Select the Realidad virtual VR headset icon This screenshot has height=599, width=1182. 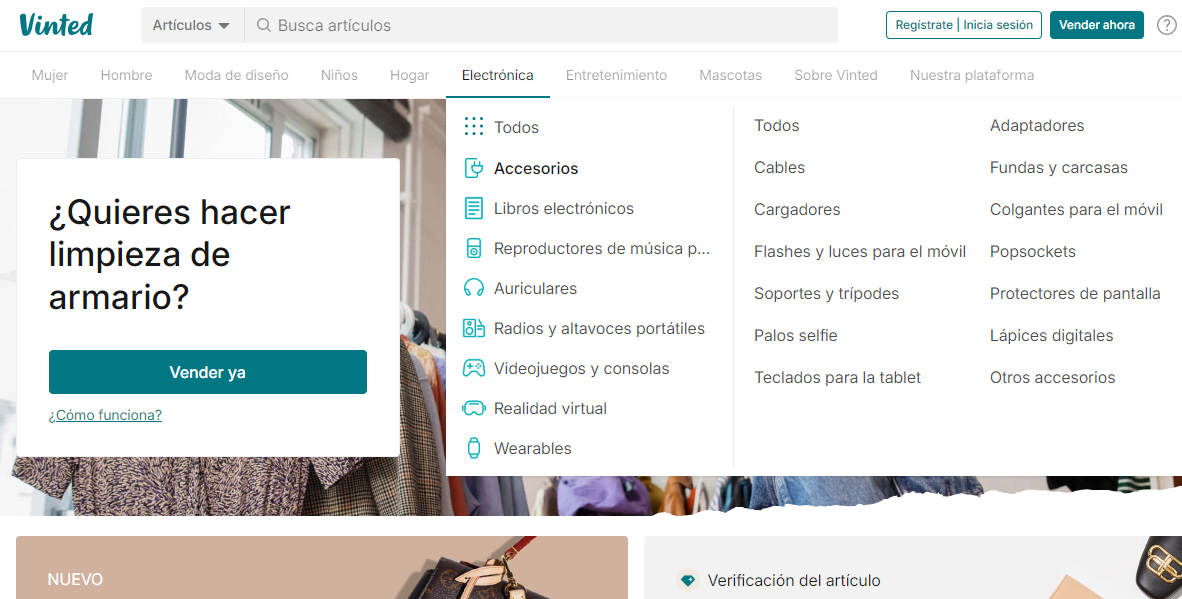[473, 408]
